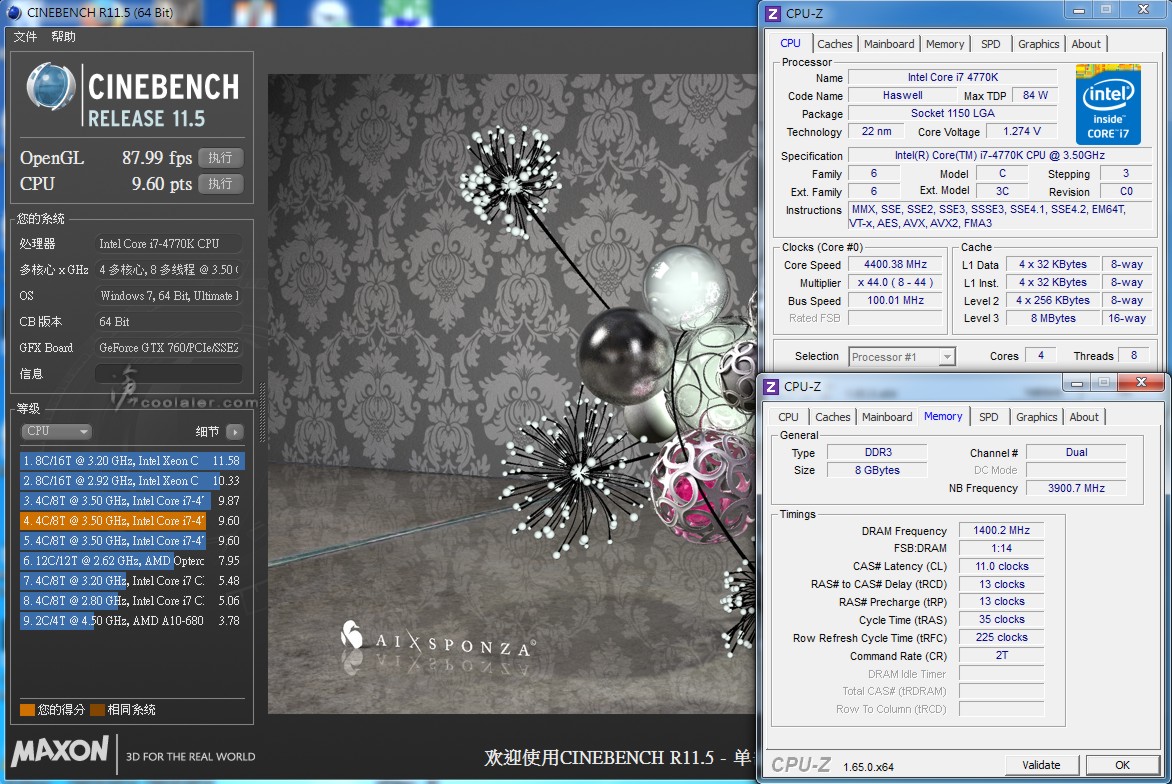
Task: Run the OpenGL test with 执行 button
Action: coord(220,158)
